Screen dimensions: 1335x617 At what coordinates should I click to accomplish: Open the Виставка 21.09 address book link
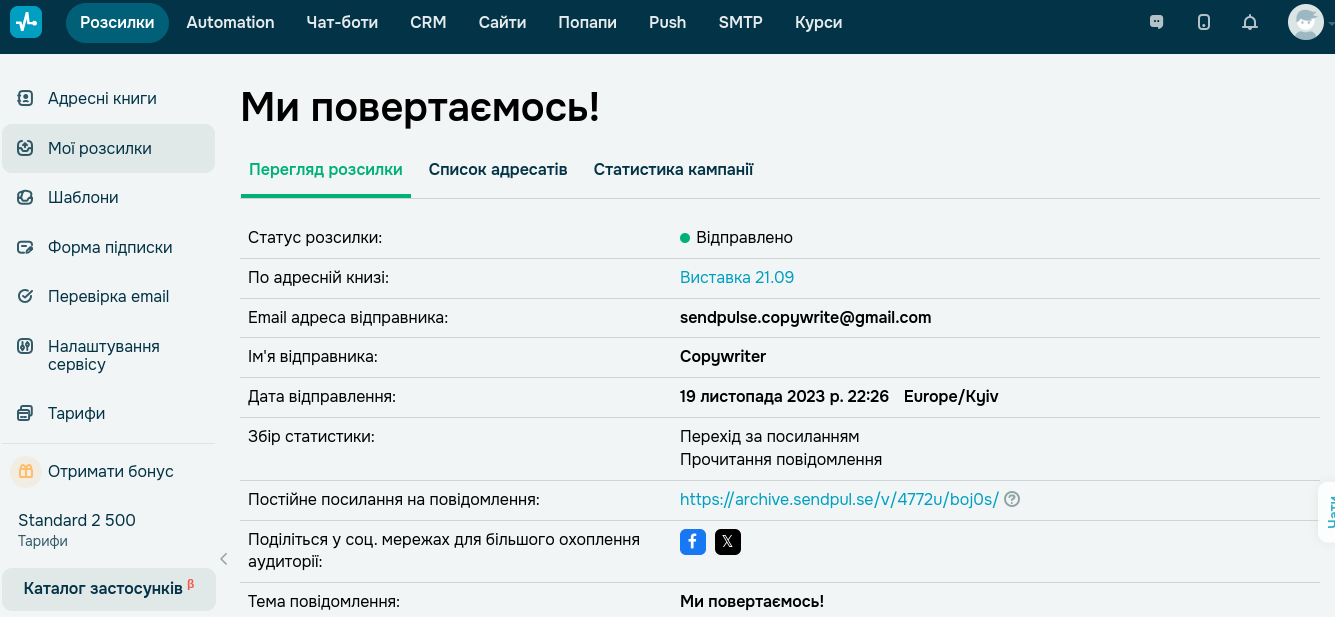coord(737,277)
